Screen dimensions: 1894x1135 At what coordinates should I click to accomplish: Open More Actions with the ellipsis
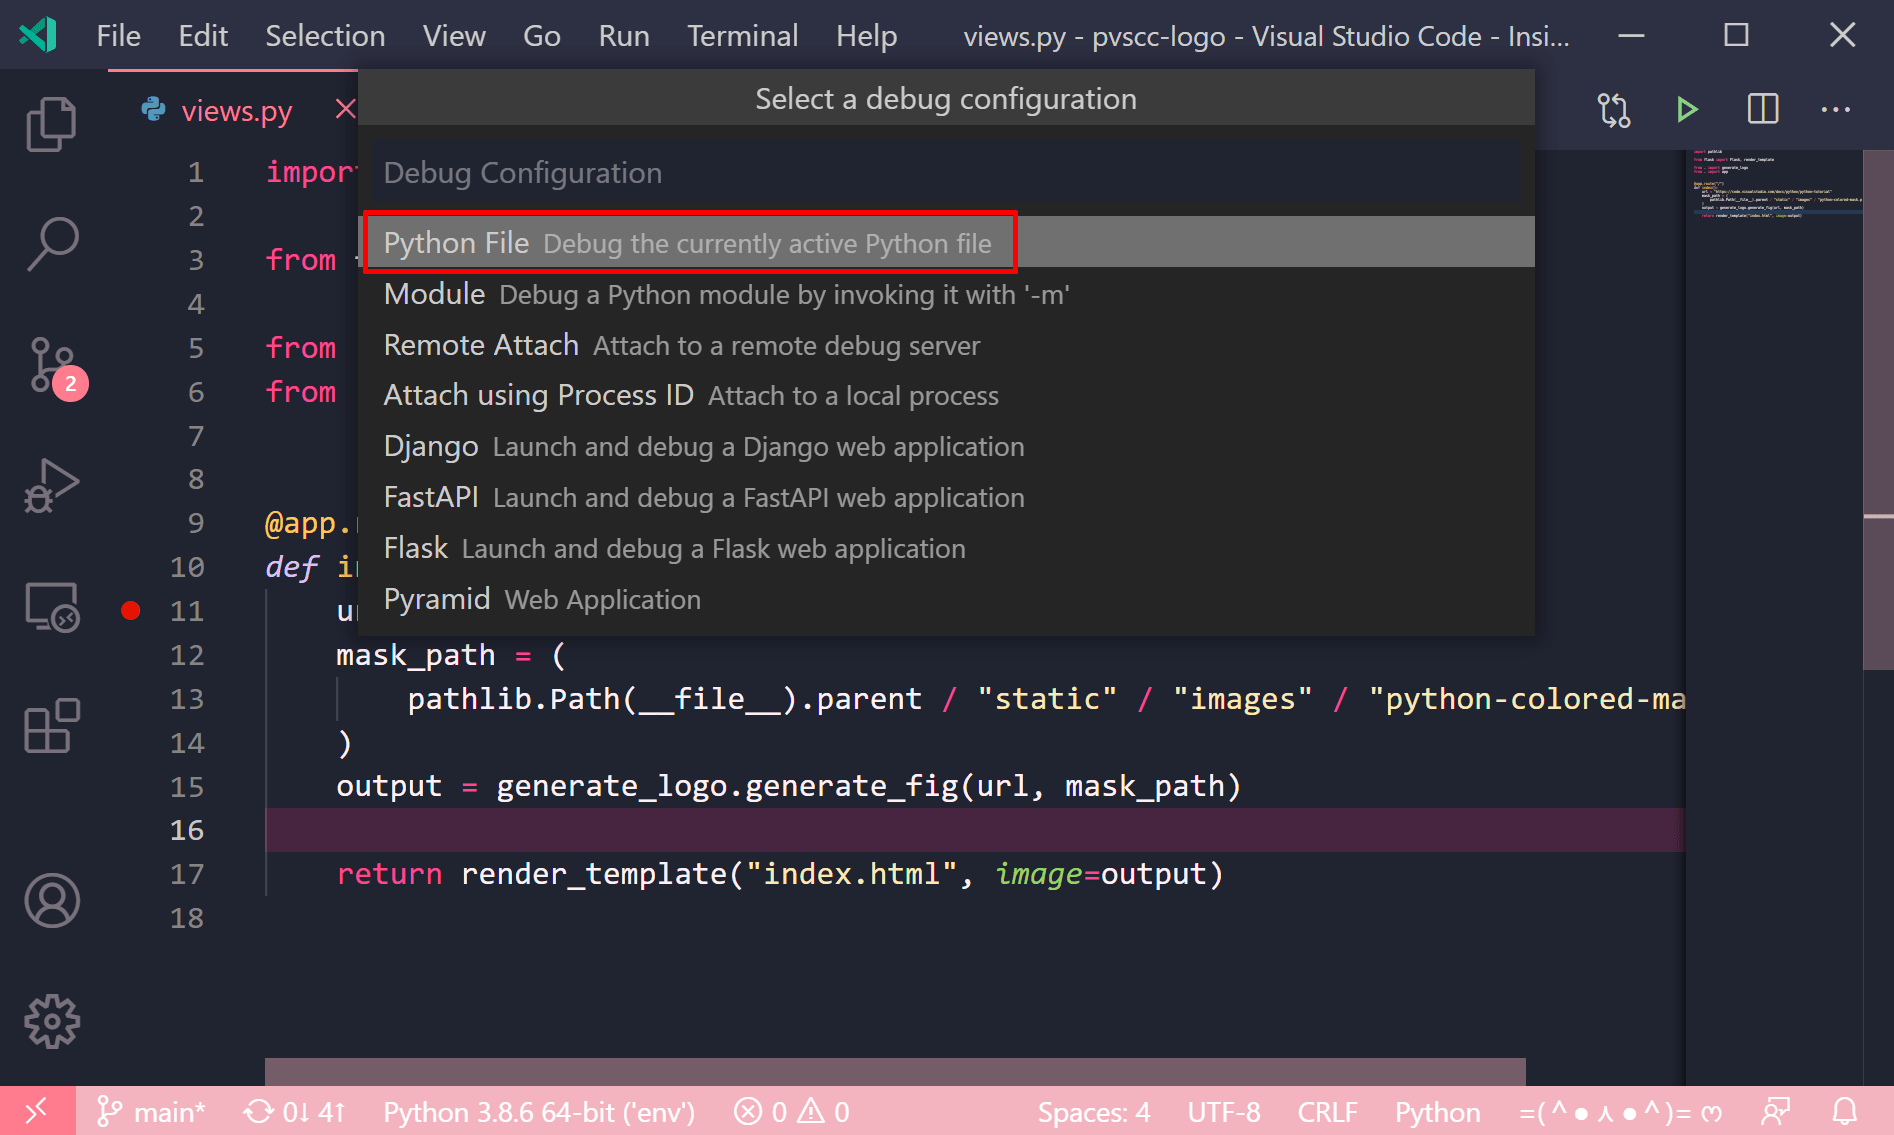click(x=1836, y=110)
